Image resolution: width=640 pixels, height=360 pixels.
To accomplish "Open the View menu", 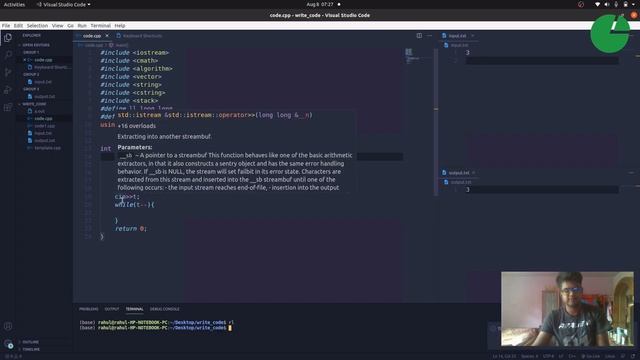I will [58, 25].
